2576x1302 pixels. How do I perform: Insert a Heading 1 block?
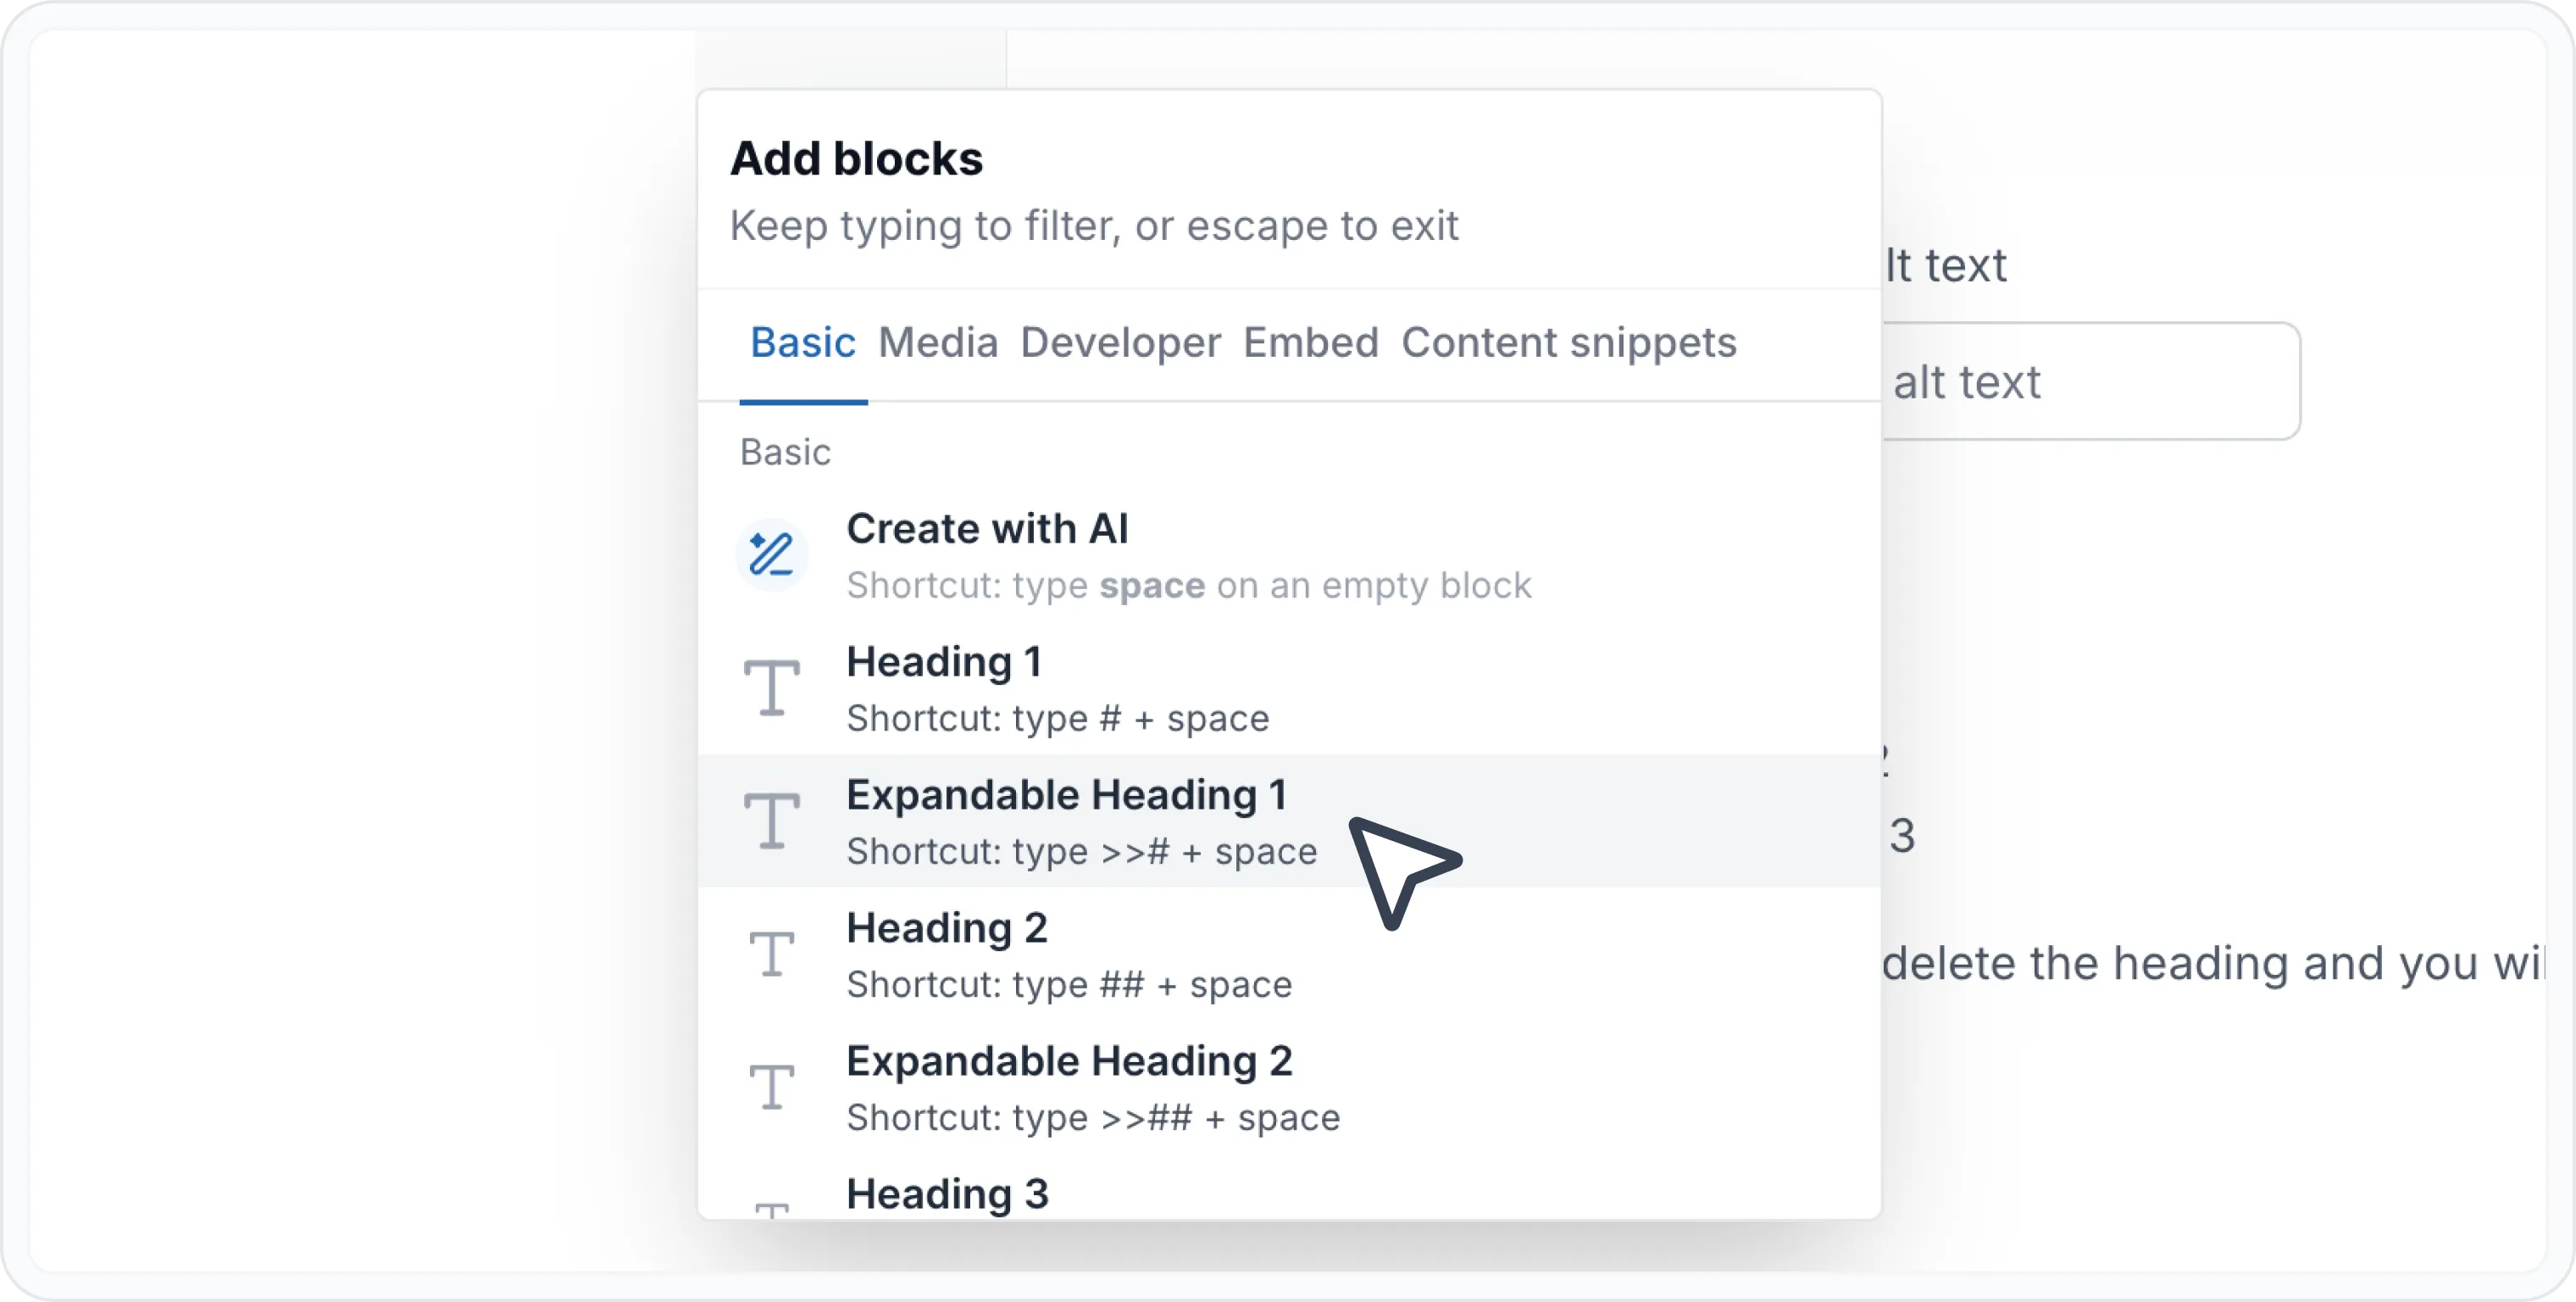pyautogui.click(x=1289, y=688)
